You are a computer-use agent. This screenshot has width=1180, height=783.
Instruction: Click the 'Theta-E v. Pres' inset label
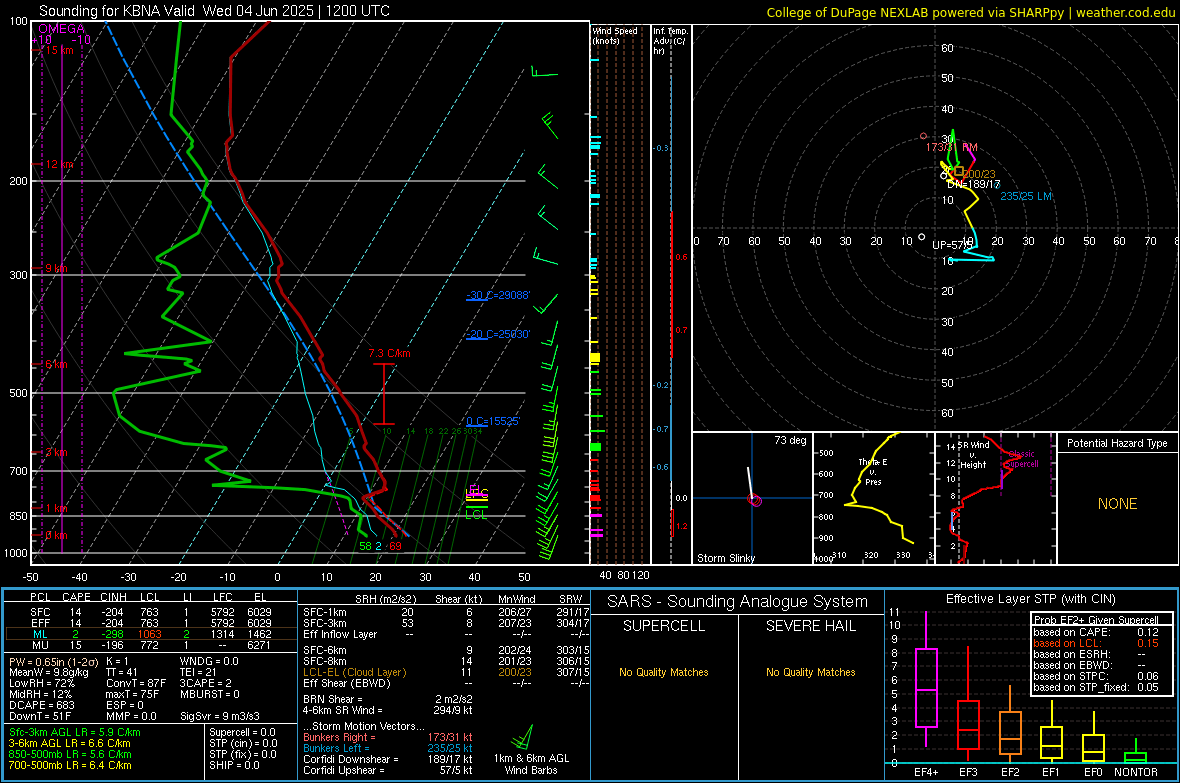[x=873, y=471]
